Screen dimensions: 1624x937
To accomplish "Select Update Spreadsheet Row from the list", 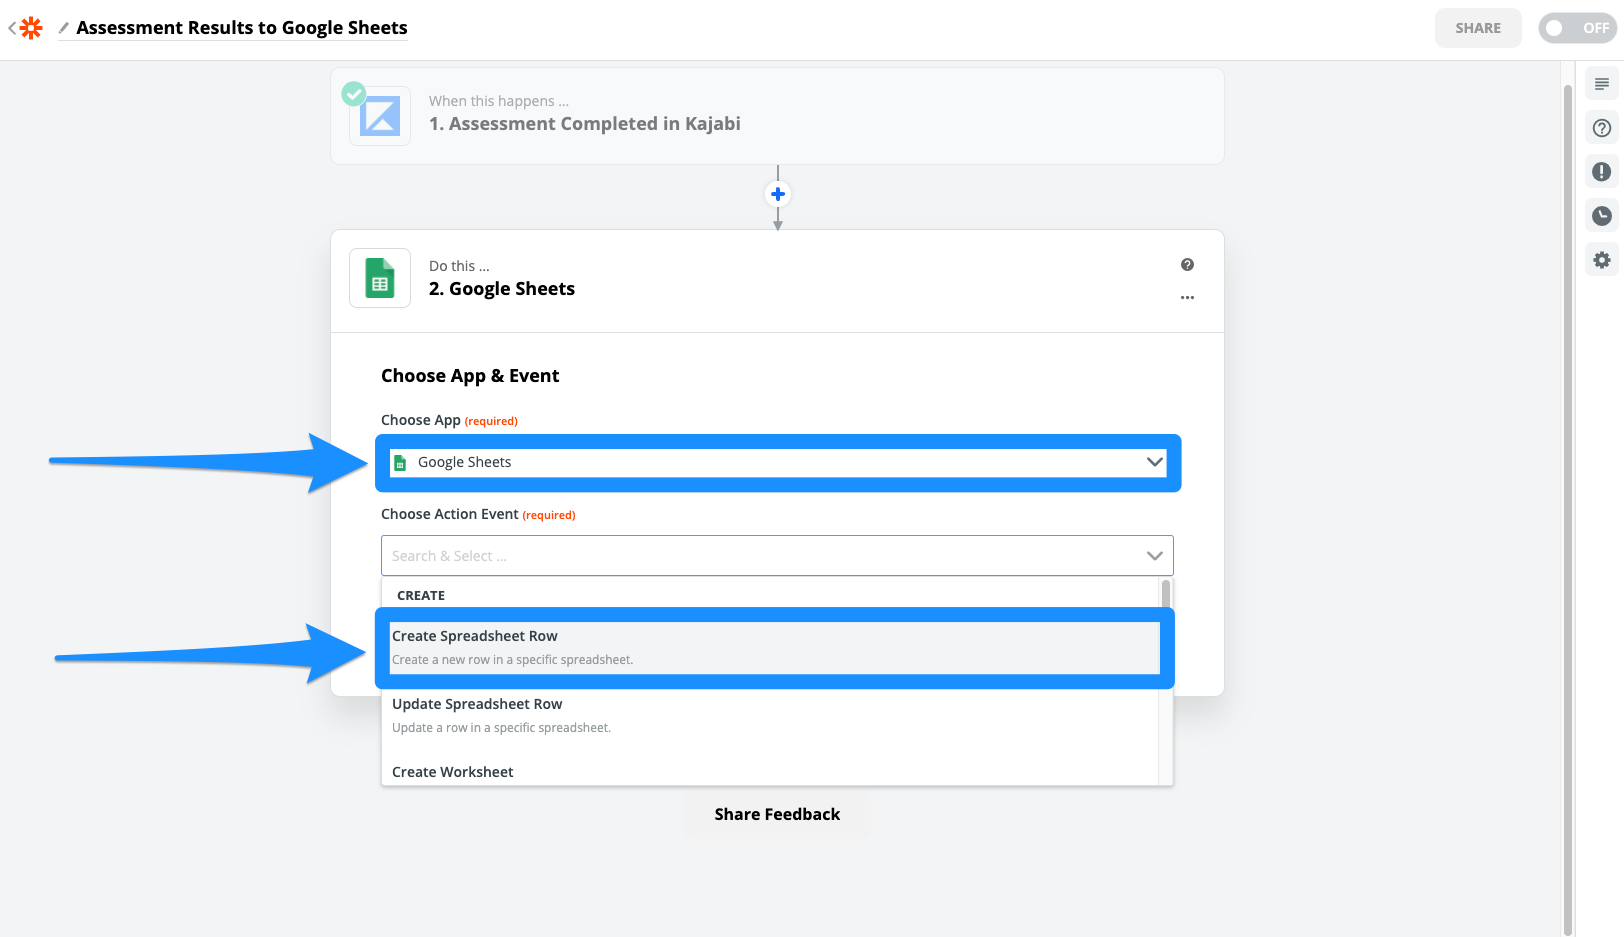I will 775,713.
